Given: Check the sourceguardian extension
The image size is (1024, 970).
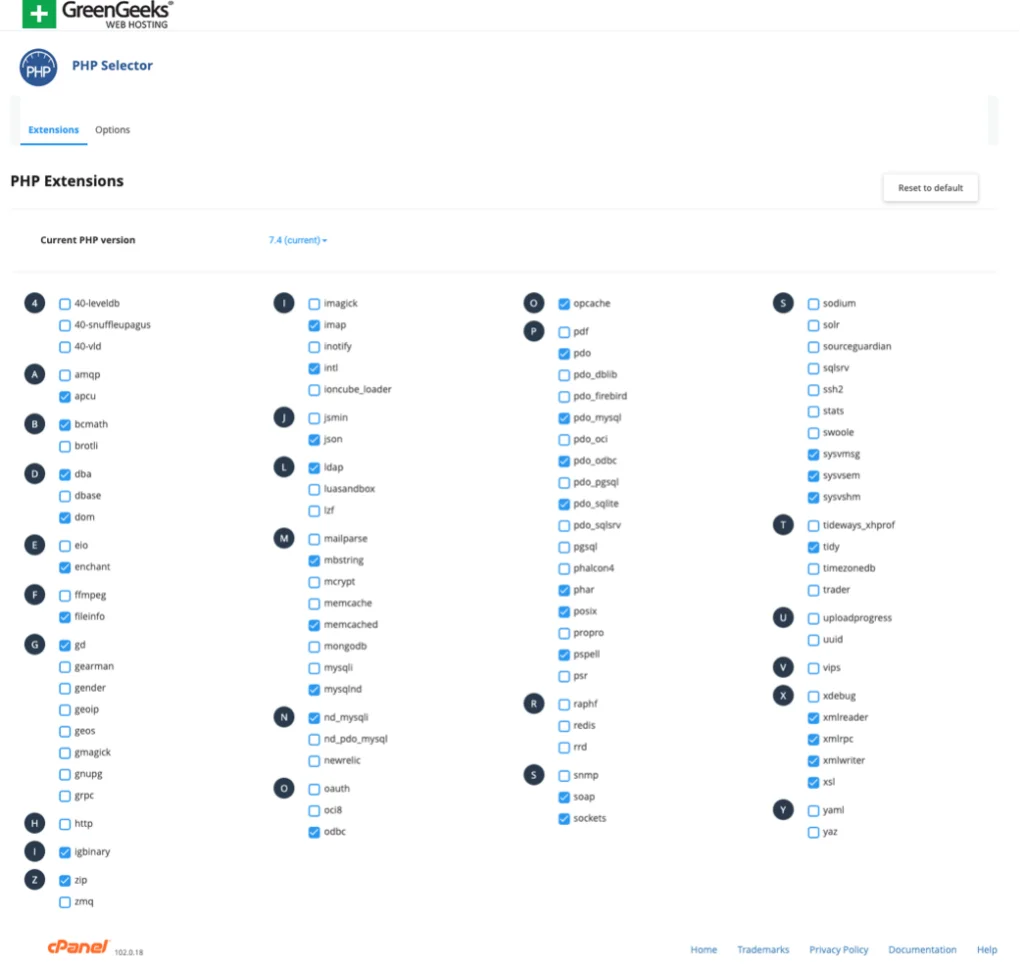Looking at the screenshot, I should [x=813, y=347].
